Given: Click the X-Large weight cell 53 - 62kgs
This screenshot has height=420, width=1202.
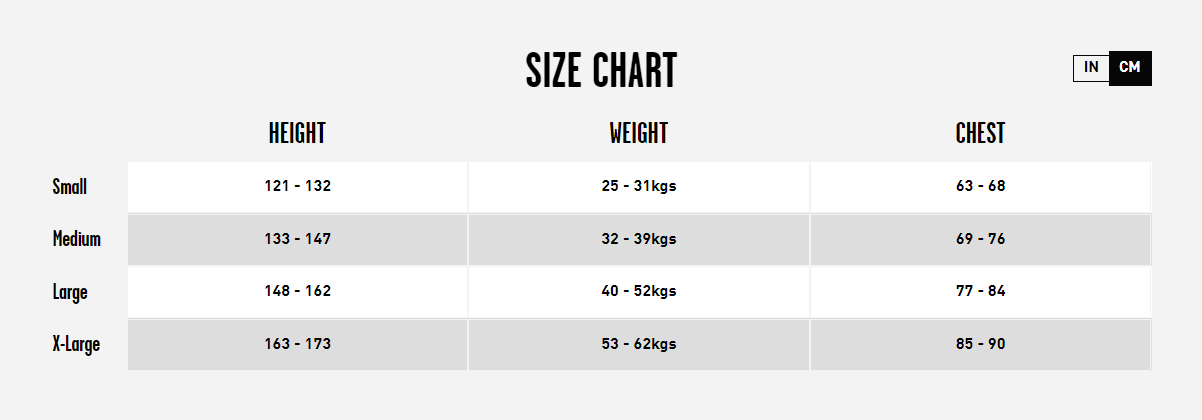Looking at the screenshot, I should tap(639, 344).
